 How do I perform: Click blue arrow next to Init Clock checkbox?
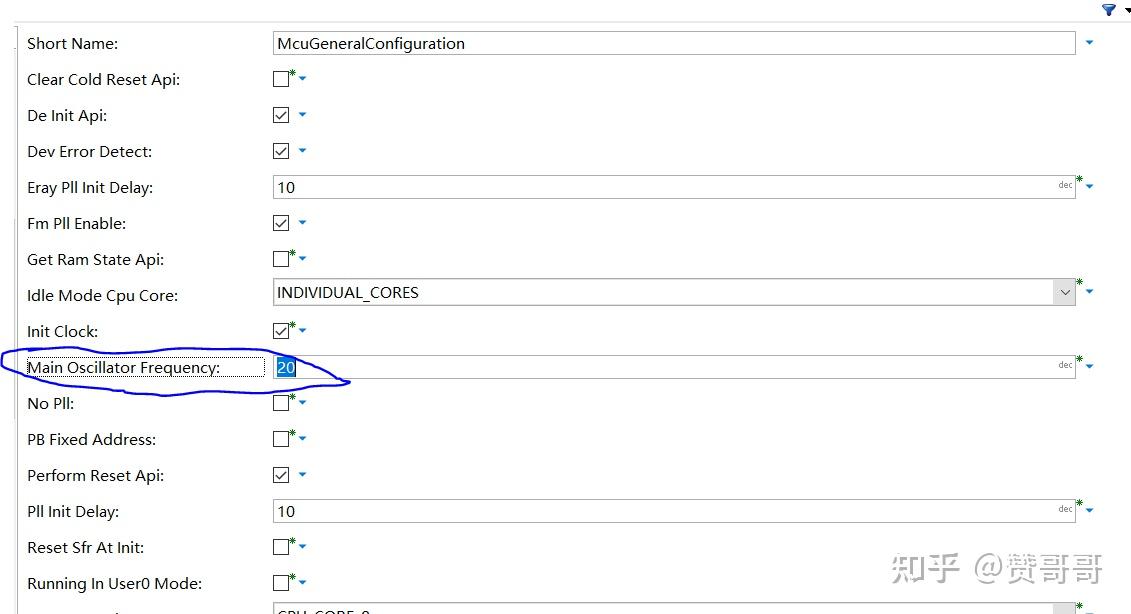302,331
